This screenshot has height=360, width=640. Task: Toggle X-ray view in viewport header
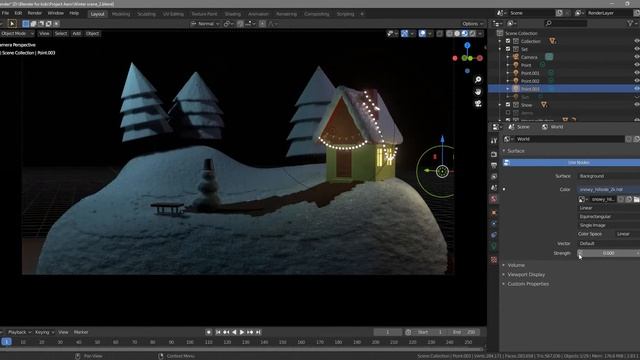[439, 33]
